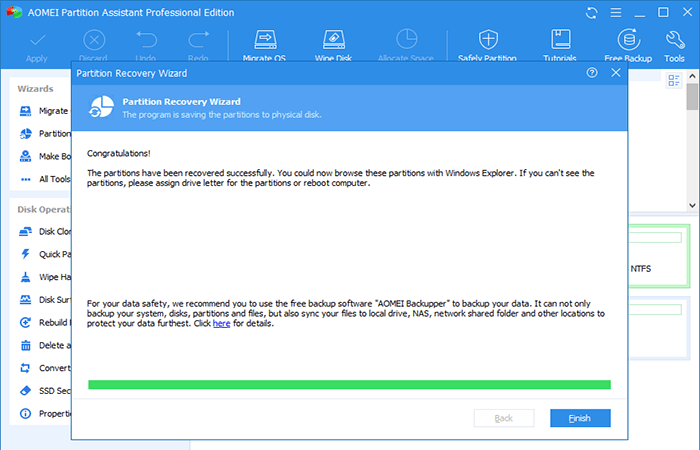This screenshot has height=450, width=700.
Task: Open the hamburger menu in title bar
Action: (x=616, y=12)
